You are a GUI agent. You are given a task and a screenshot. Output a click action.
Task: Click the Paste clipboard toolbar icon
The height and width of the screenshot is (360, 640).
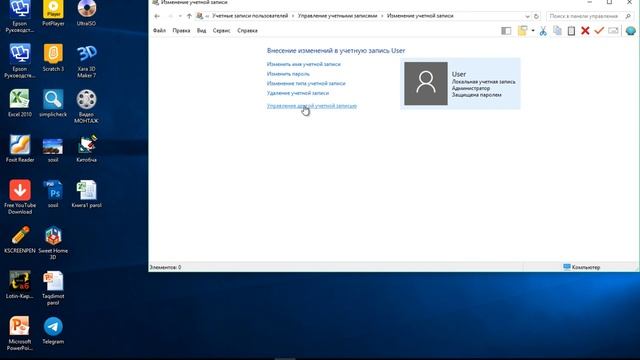point(571,31)
